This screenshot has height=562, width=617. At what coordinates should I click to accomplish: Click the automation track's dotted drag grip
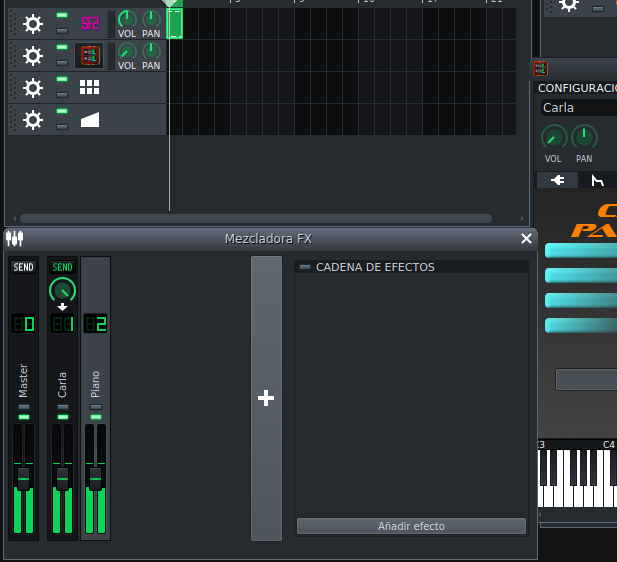click(x=13, y=120)
